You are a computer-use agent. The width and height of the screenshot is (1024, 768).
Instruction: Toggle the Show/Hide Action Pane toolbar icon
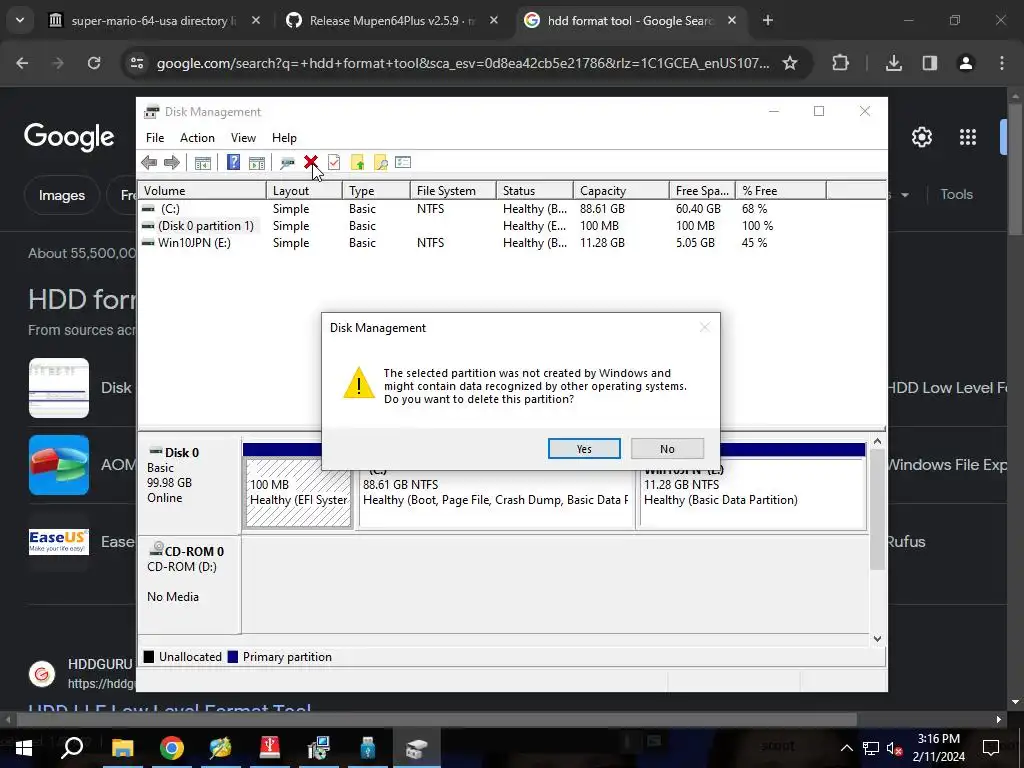257,163
